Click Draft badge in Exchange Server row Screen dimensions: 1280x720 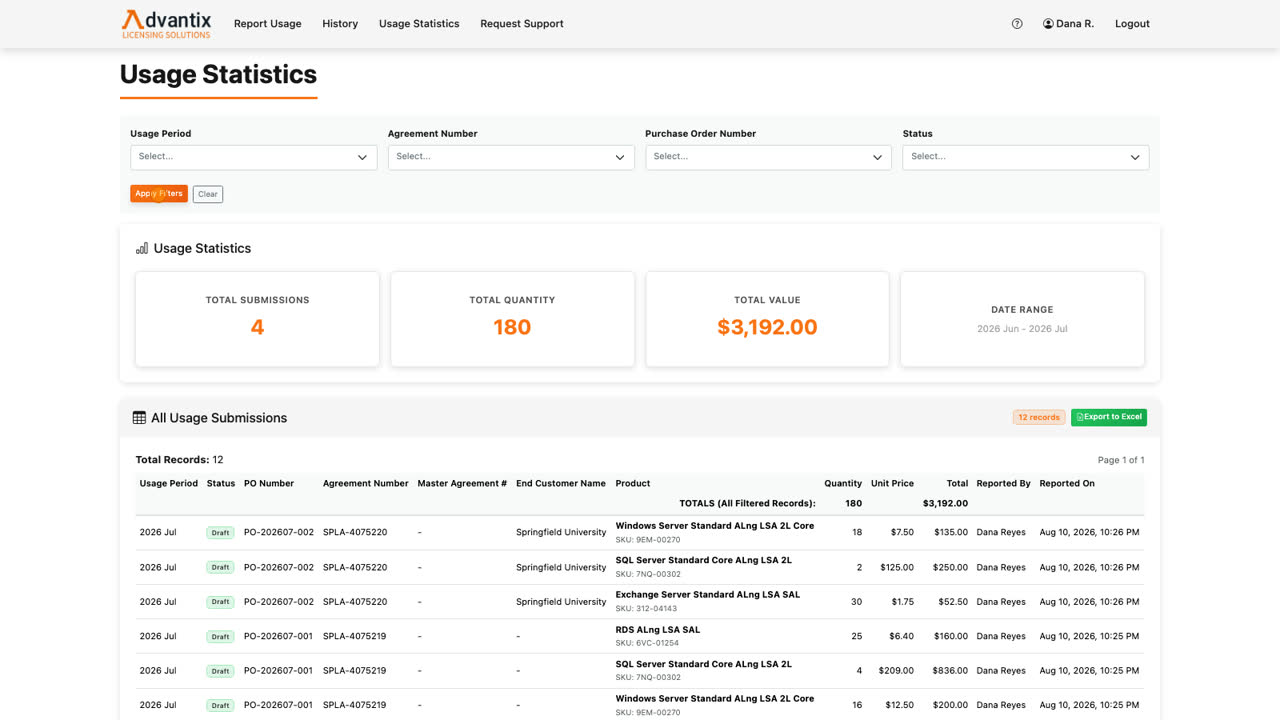[x=220, y=602]
